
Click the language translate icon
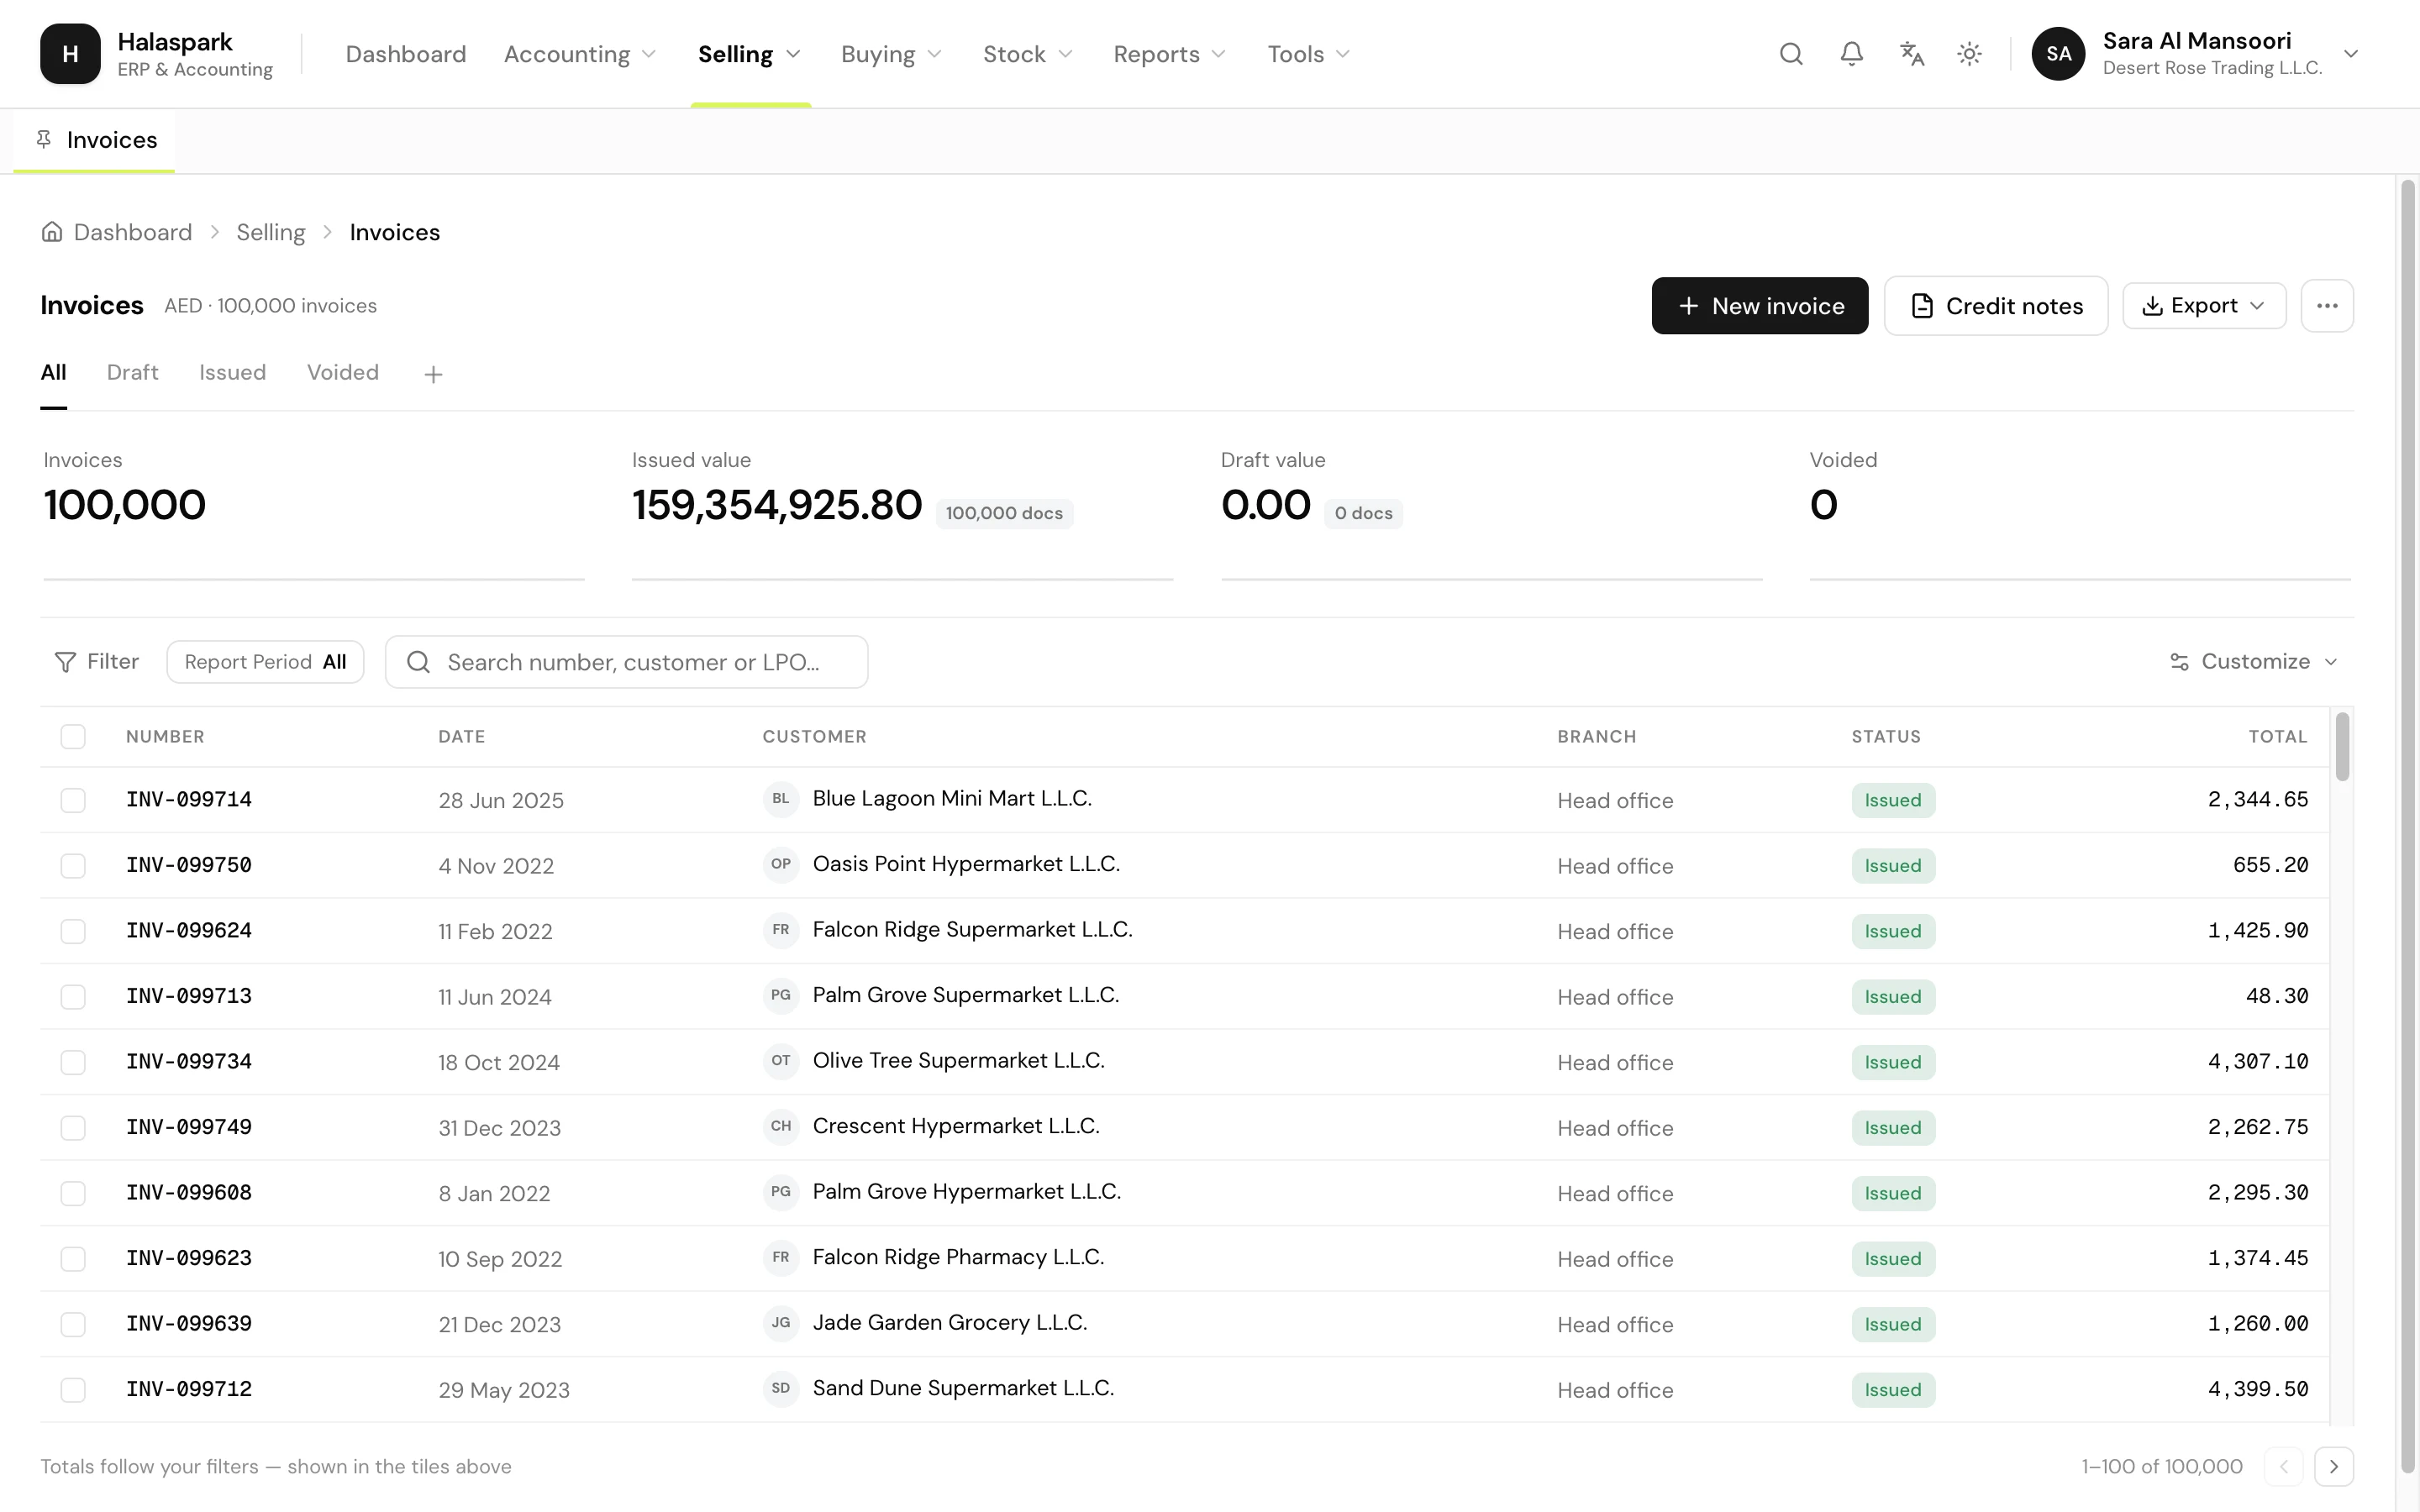pos(1911,54)
